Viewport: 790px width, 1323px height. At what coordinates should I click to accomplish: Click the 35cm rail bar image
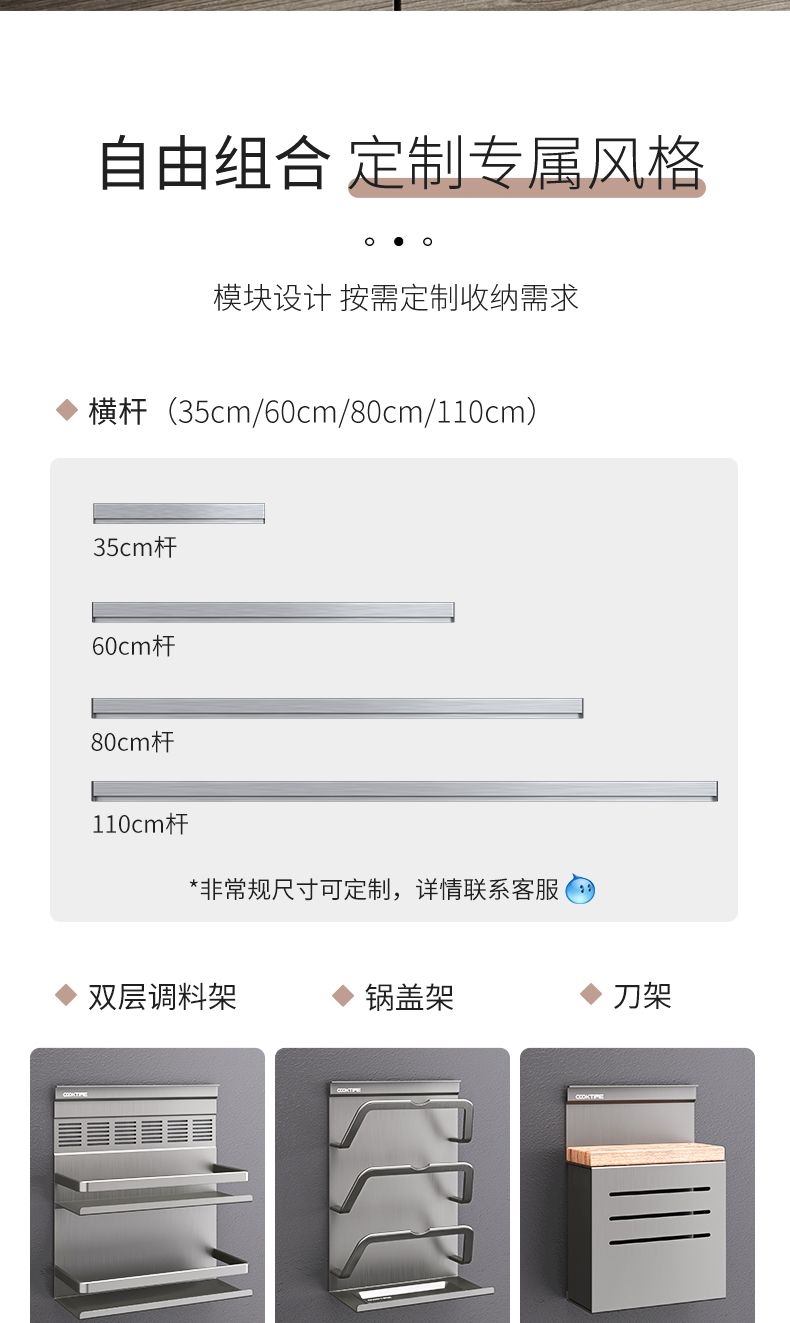(179, 513)
